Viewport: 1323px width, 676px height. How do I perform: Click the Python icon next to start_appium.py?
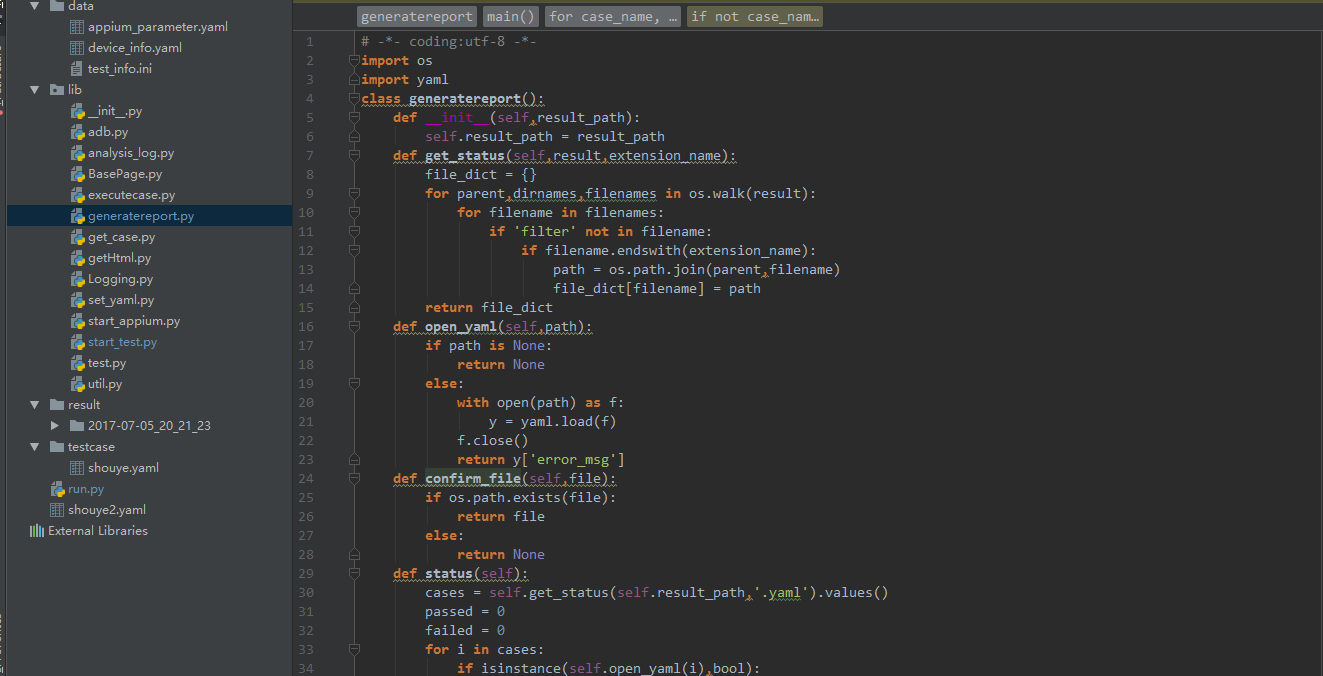[78, 321]
